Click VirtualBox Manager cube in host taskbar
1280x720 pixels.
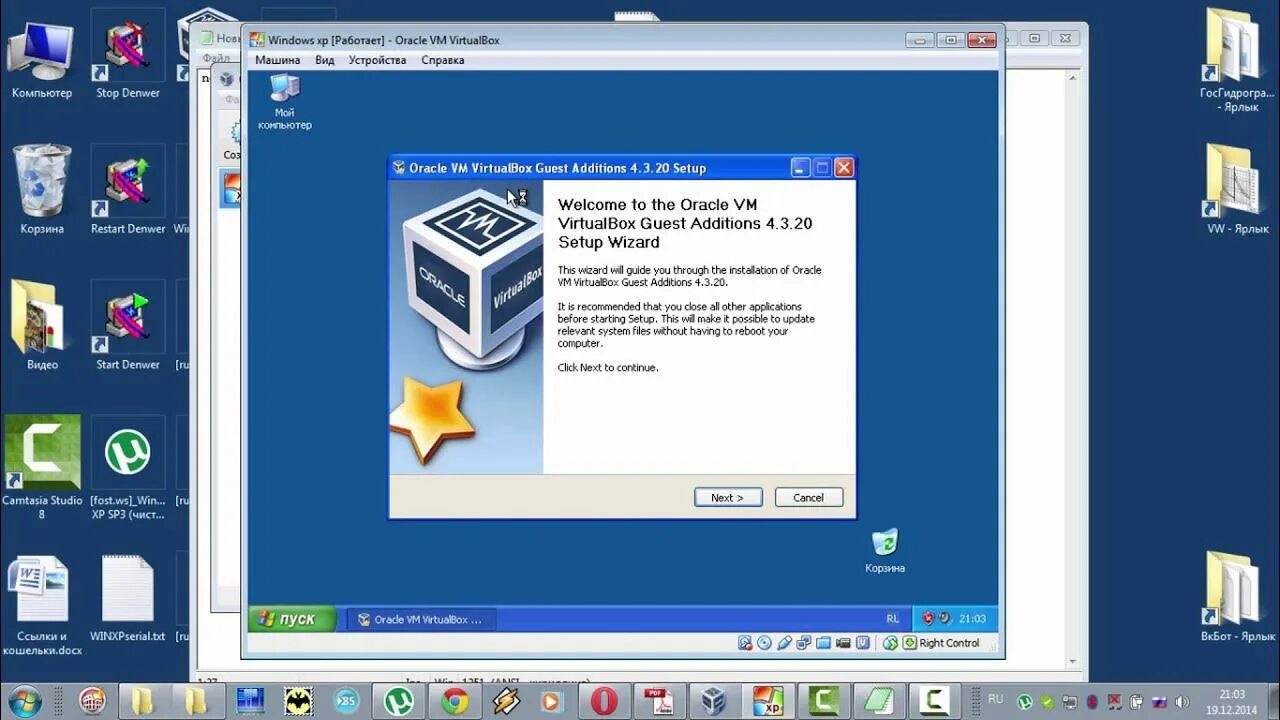coord(714,700)
